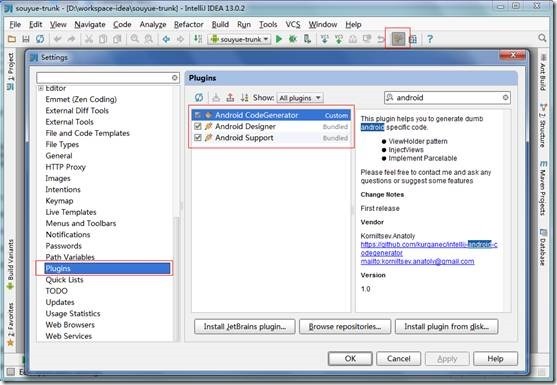Click Install JetBrains plugin button
Screen dimensions: 557x385
point(245,326)
